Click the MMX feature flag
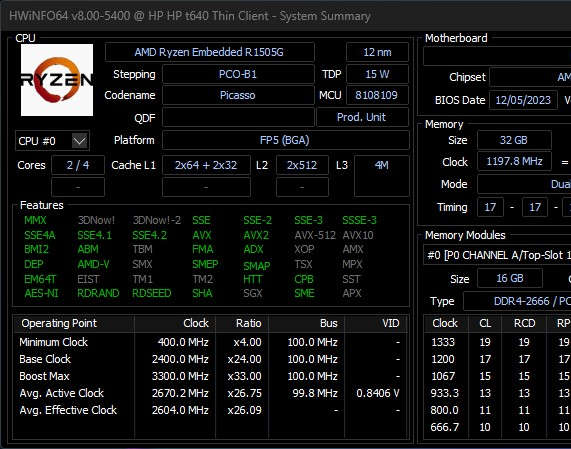571x449 pixels. (x=35, y=220)
